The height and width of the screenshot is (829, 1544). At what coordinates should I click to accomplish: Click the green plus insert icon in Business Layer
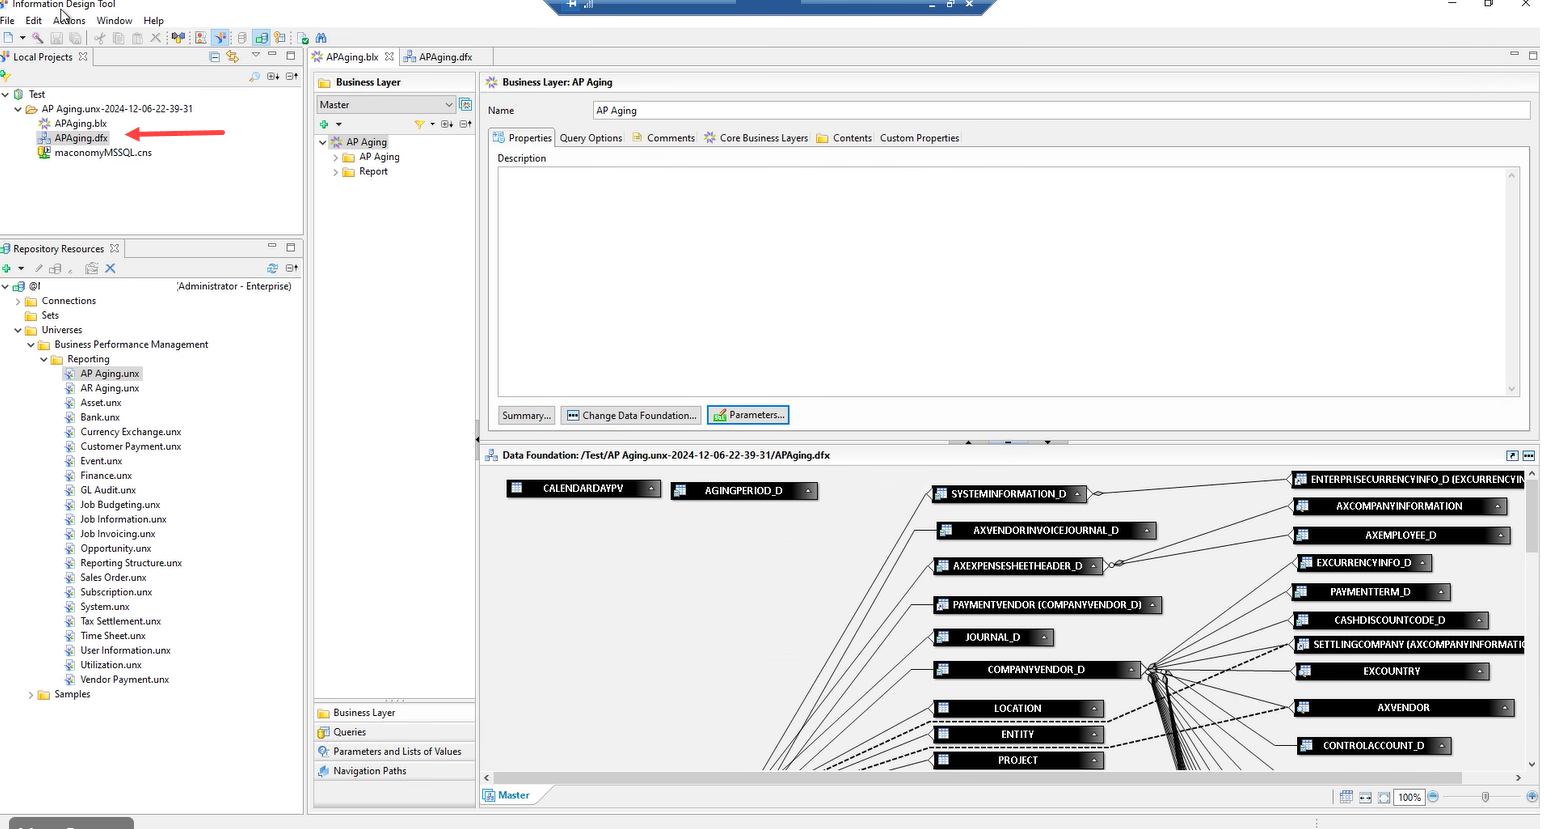324,124
